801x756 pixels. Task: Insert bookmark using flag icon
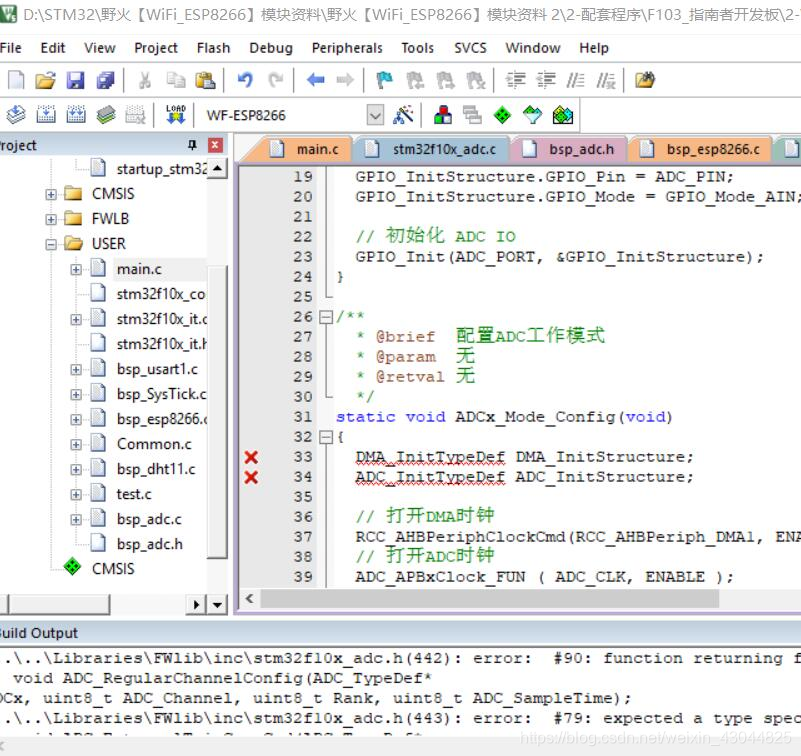(x=384, y=80)
